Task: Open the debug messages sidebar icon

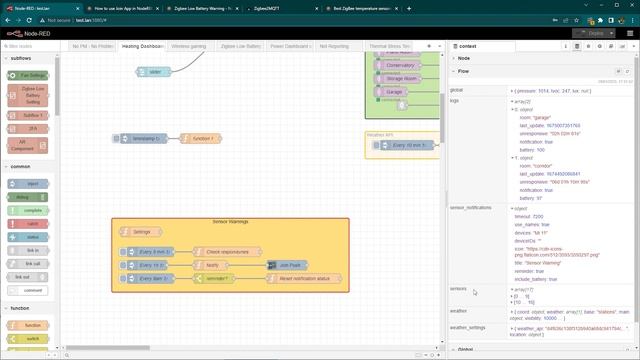Action: [588, 46]
